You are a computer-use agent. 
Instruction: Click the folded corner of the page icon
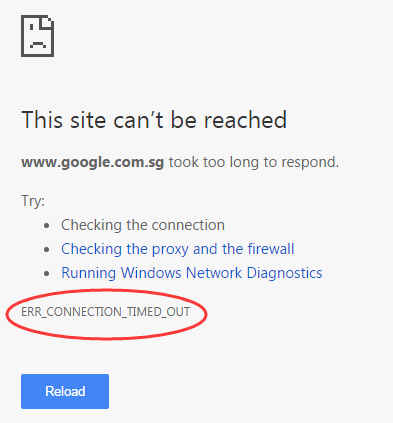click(48, 21)
